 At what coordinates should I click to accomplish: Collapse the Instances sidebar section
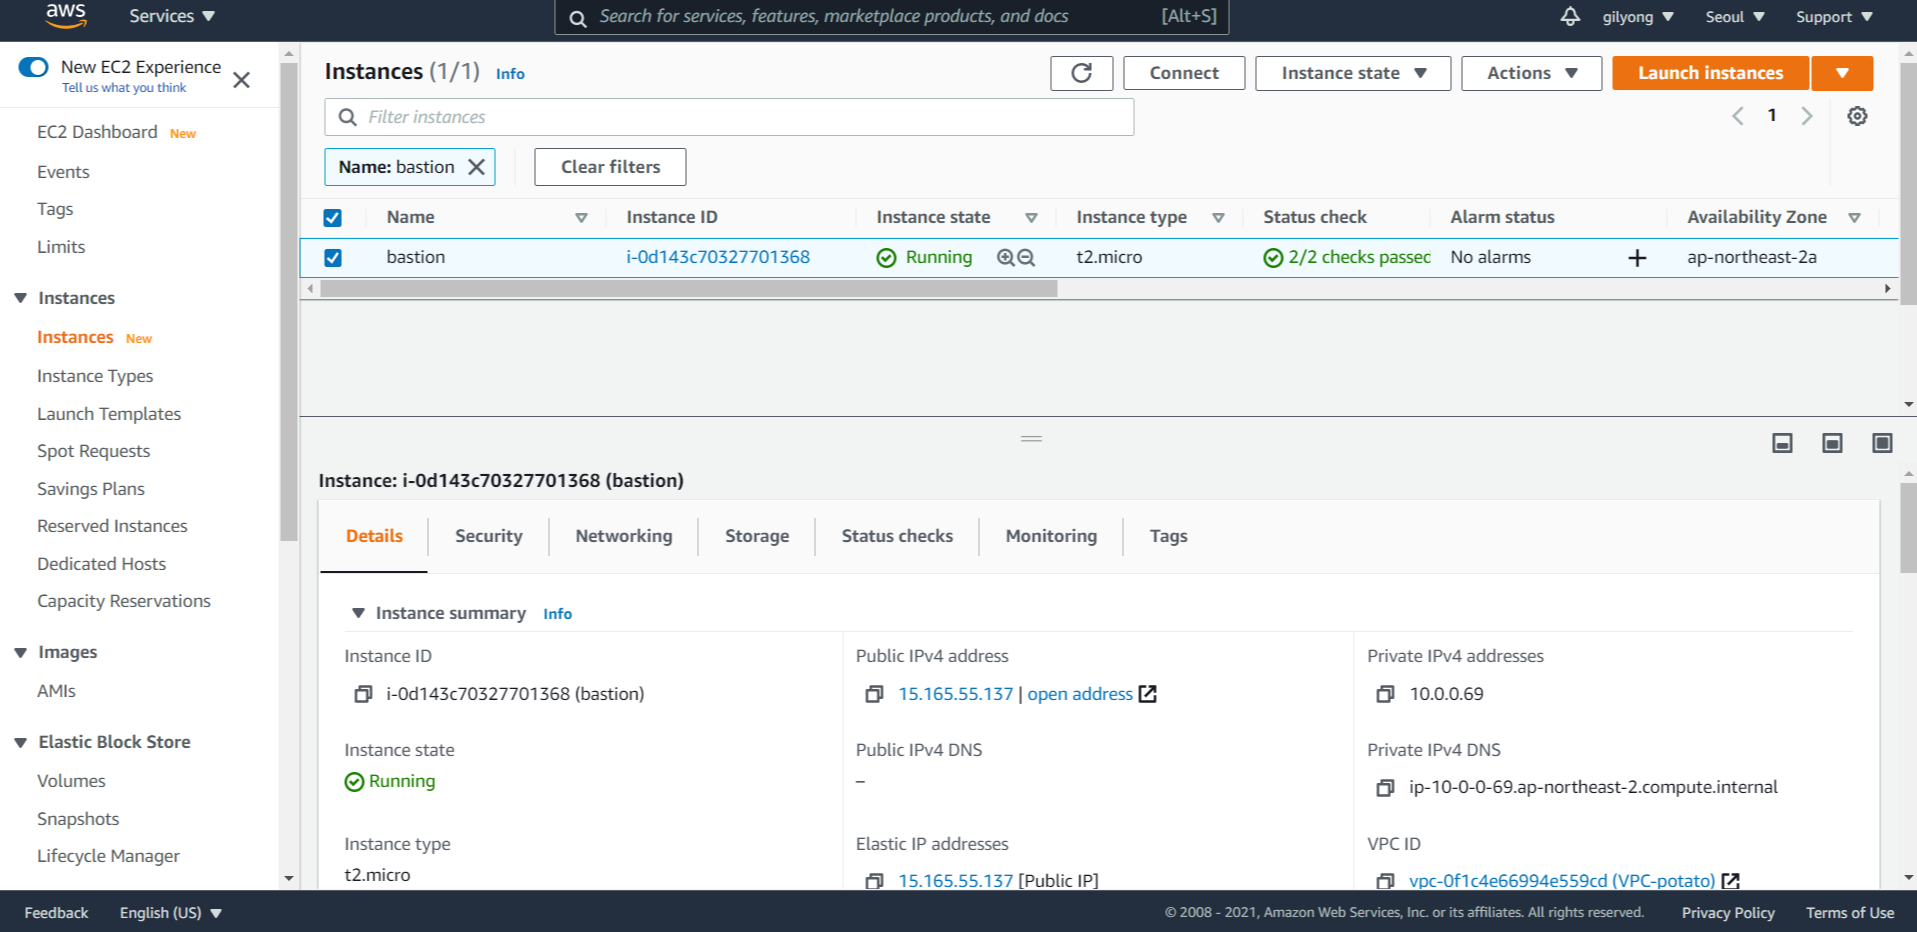20,298
